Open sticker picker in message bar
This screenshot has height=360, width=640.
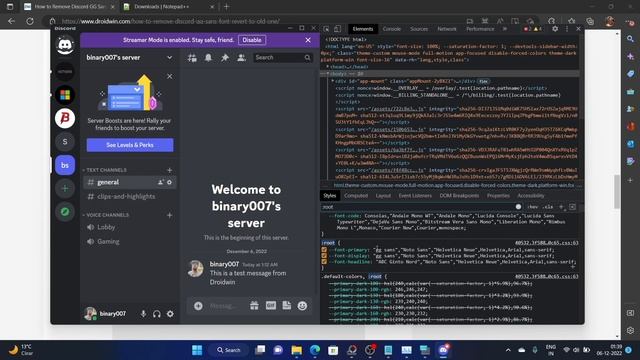287,306
